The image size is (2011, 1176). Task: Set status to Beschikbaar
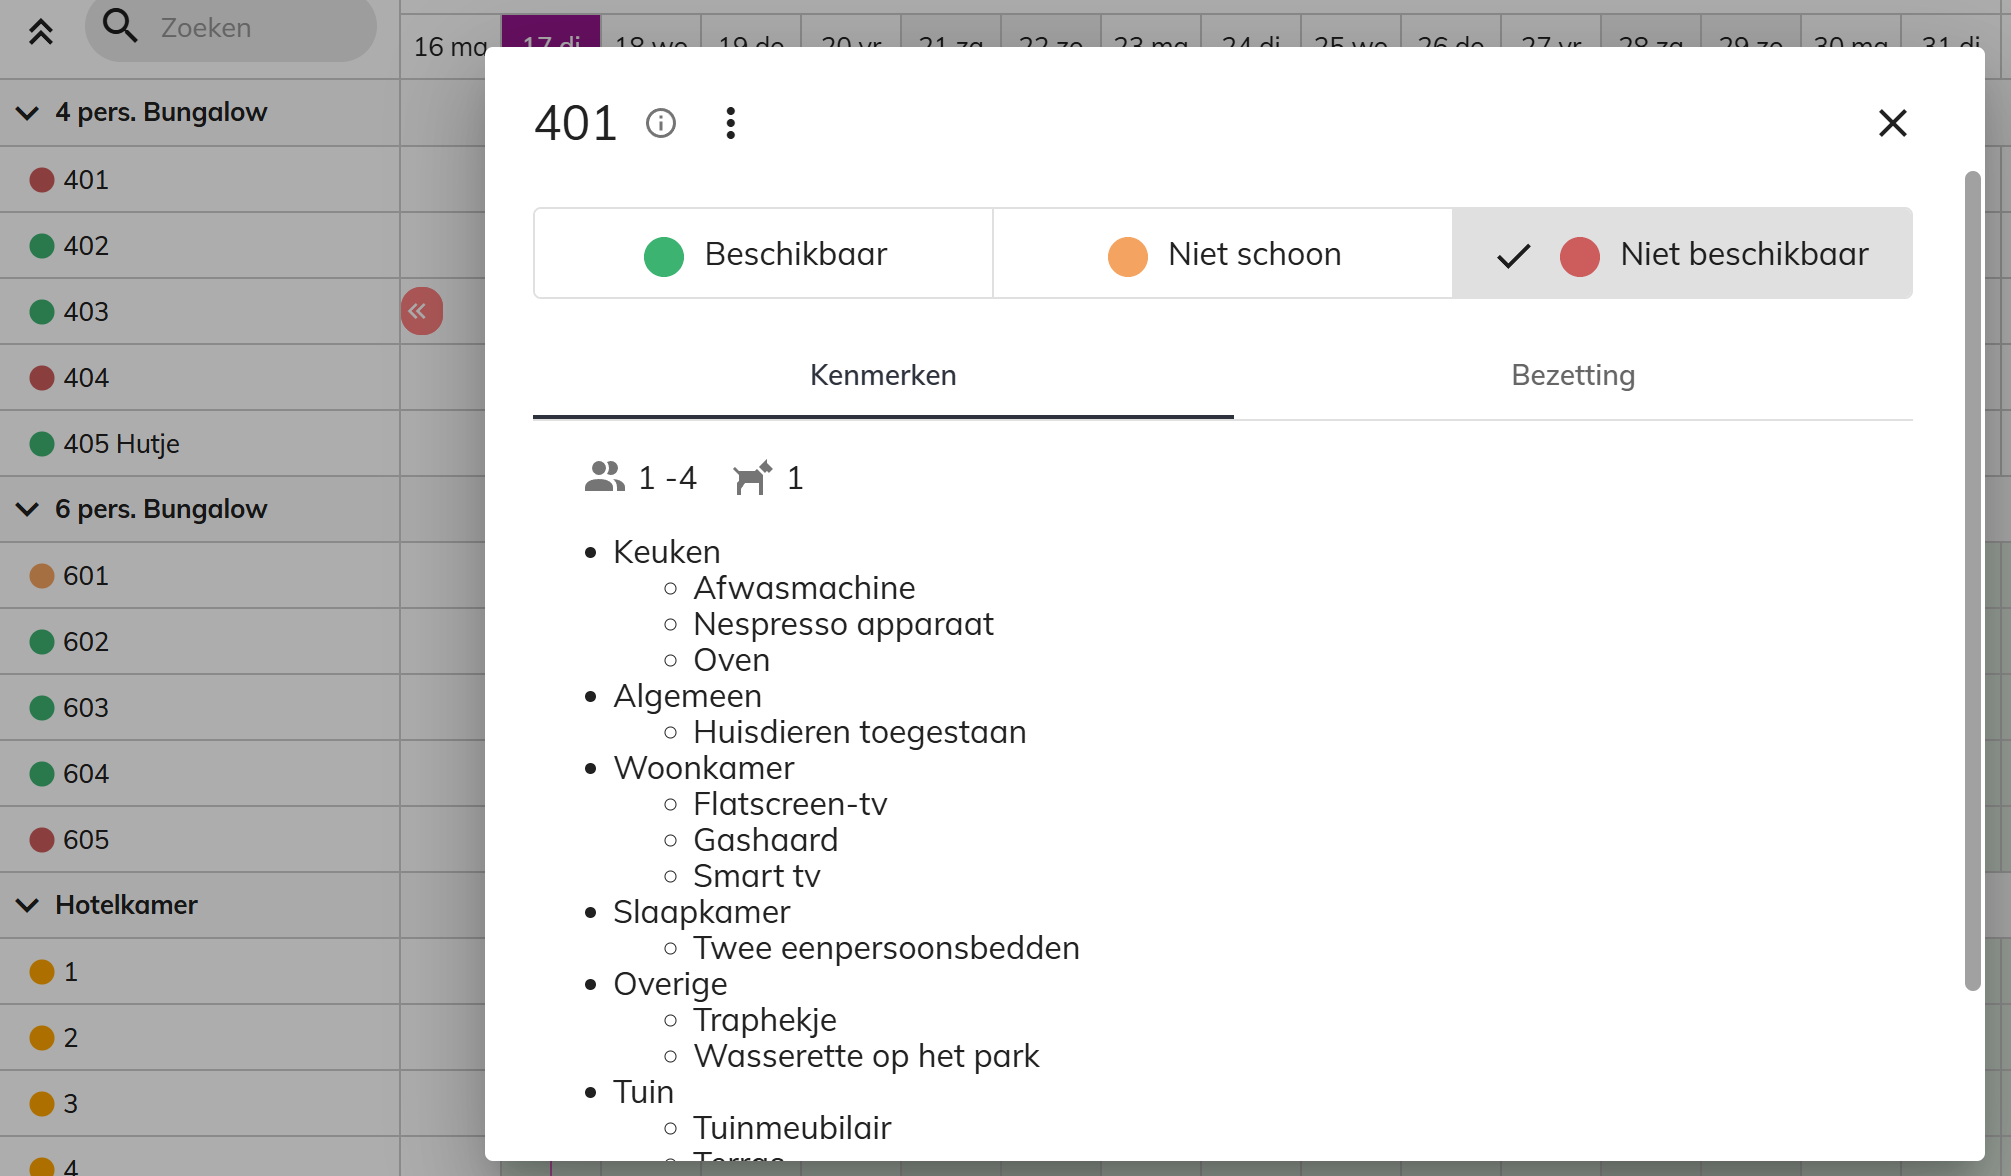[x=764, y=254]
